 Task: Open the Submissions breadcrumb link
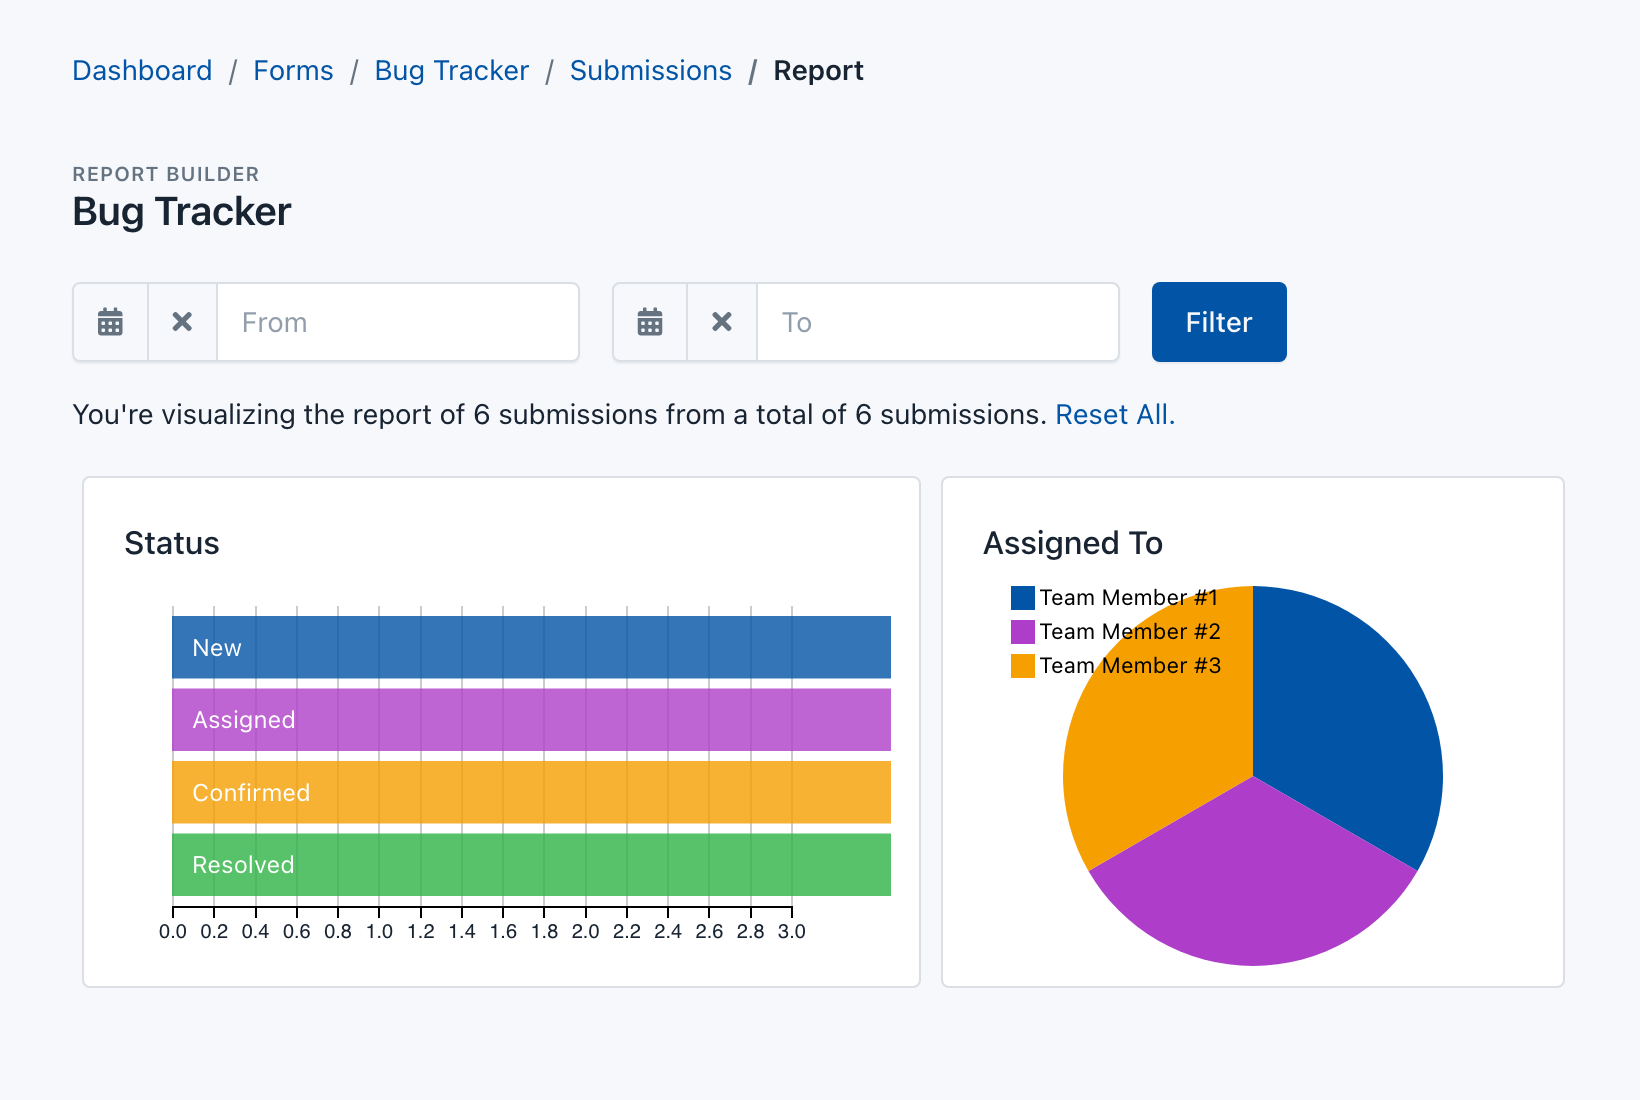[x=650, y=71]
